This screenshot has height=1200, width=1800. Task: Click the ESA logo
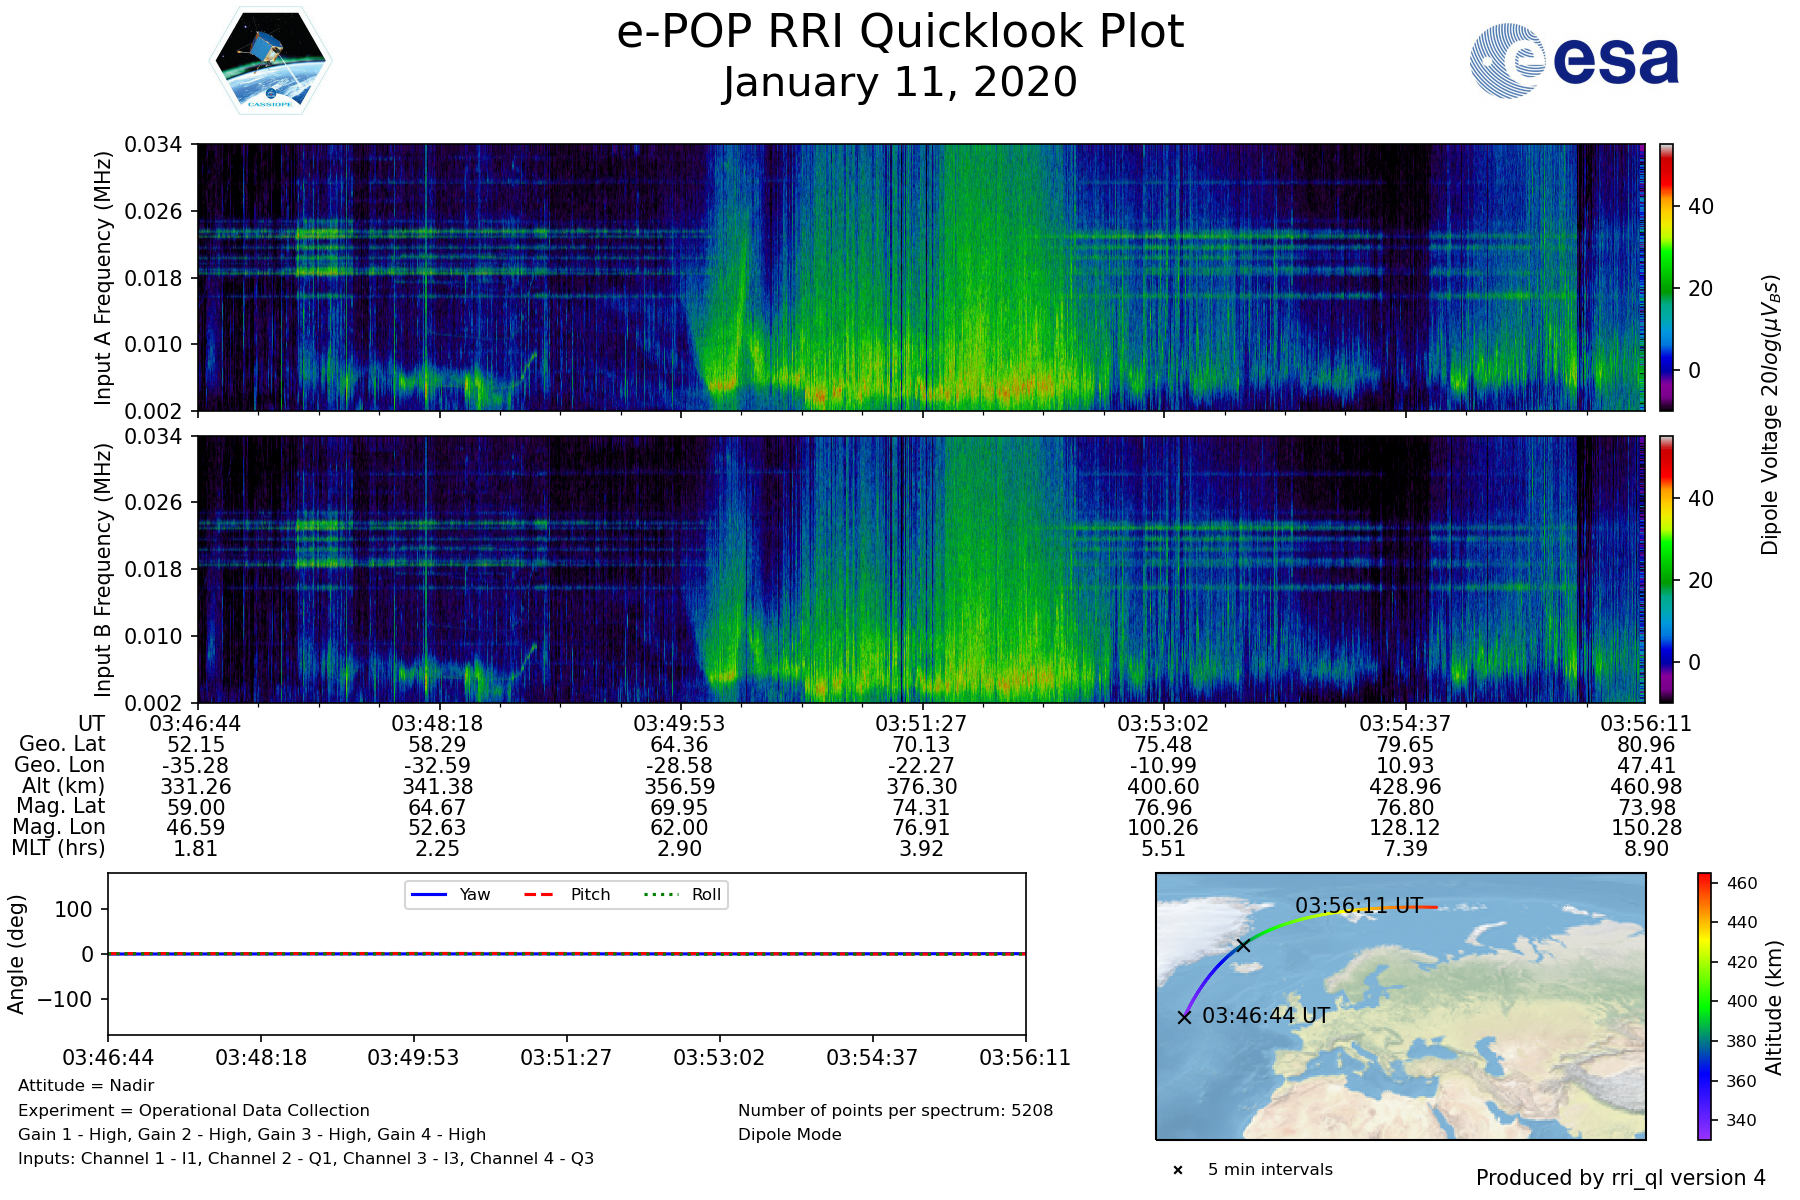[x=1574, y=61]
